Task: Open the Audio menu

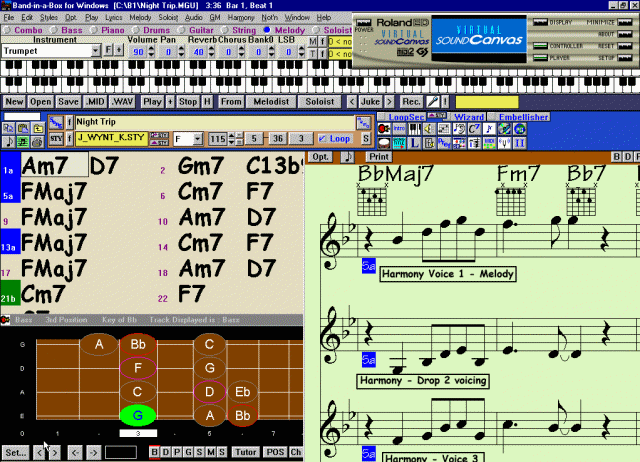Action: pos(193,18)
